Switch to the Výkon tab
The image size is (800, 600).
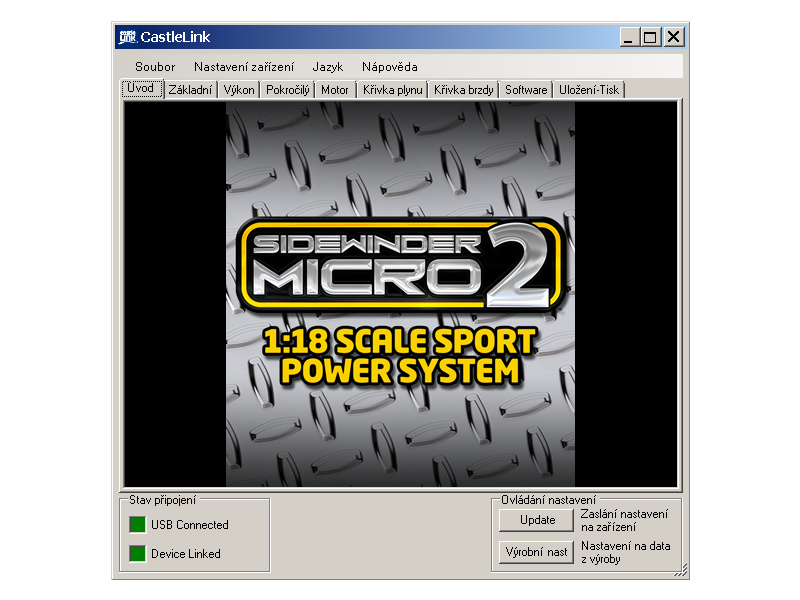click(x=239, y=90)
